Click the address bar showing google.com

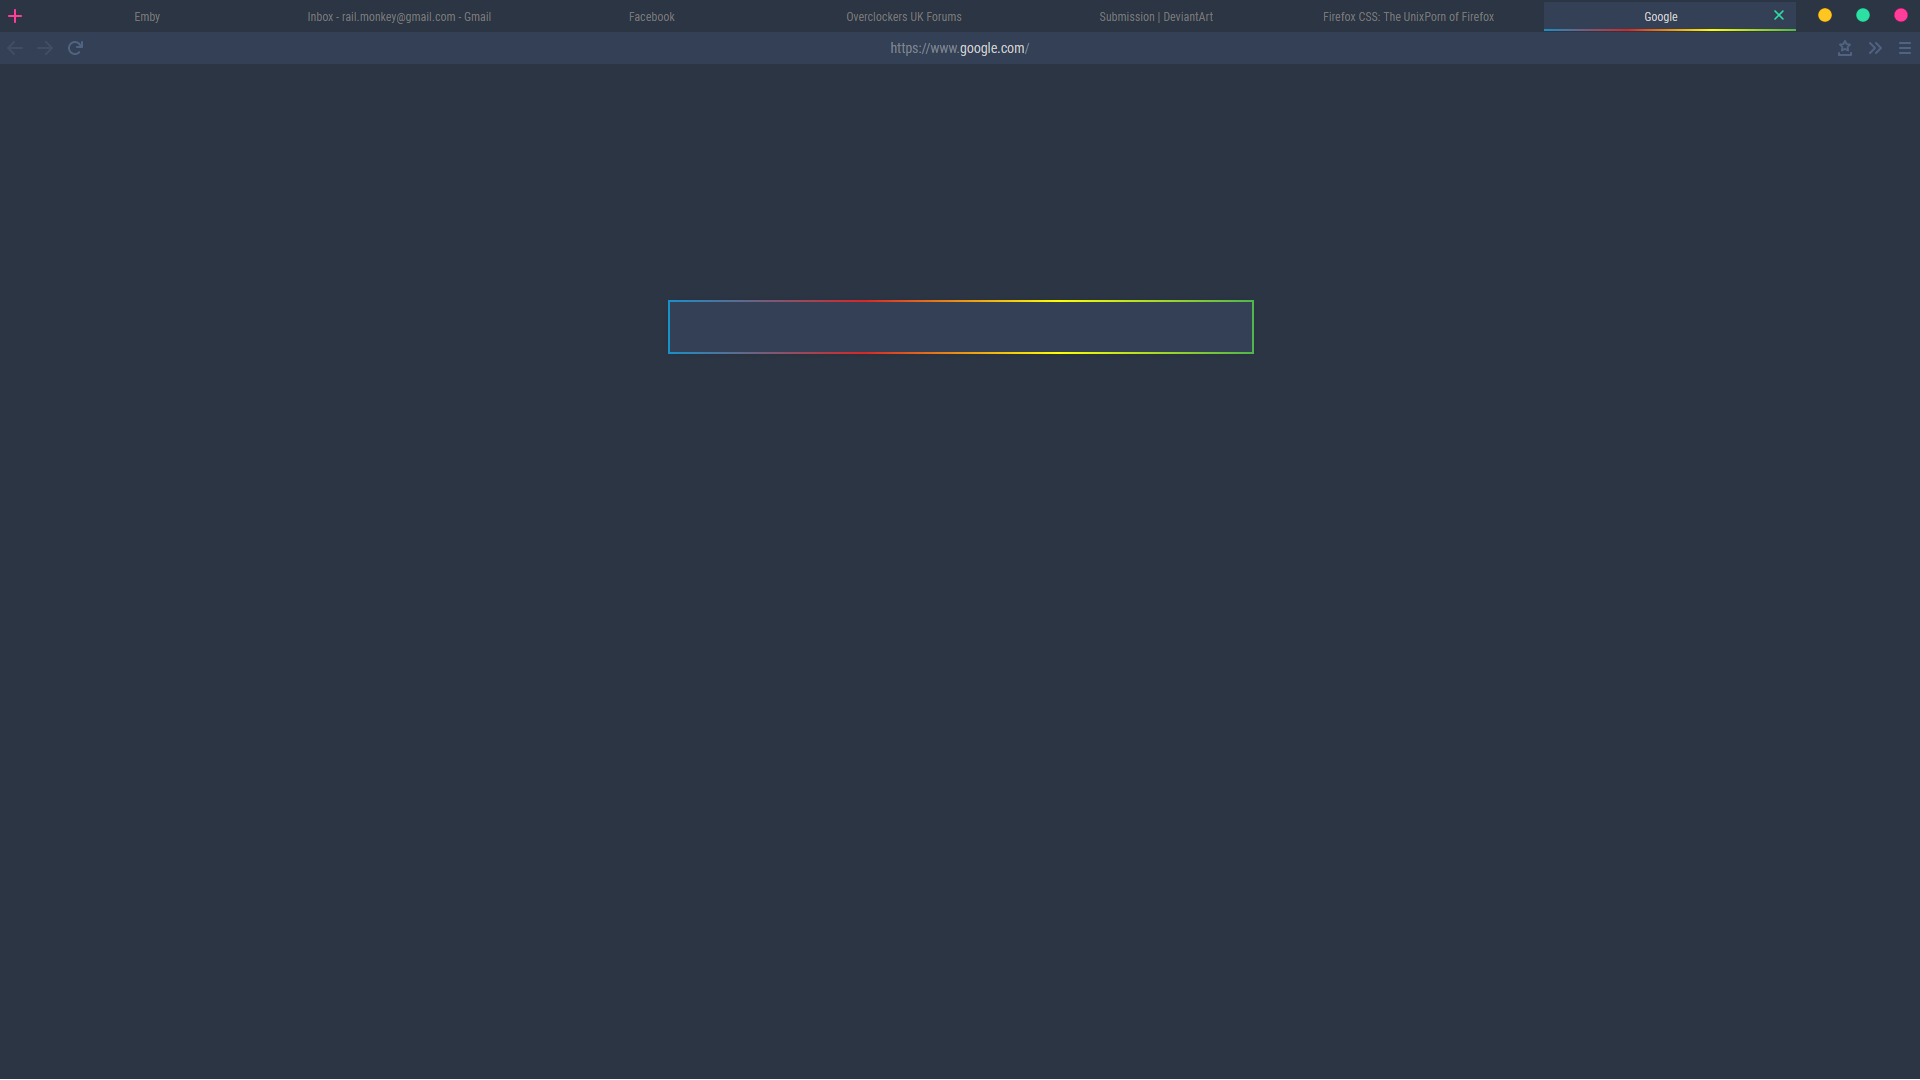959,47
